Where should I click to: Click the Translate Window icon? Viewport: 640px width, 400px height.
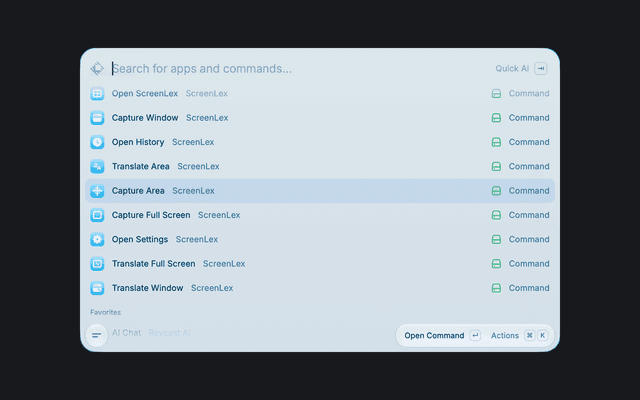coord(97,288)
